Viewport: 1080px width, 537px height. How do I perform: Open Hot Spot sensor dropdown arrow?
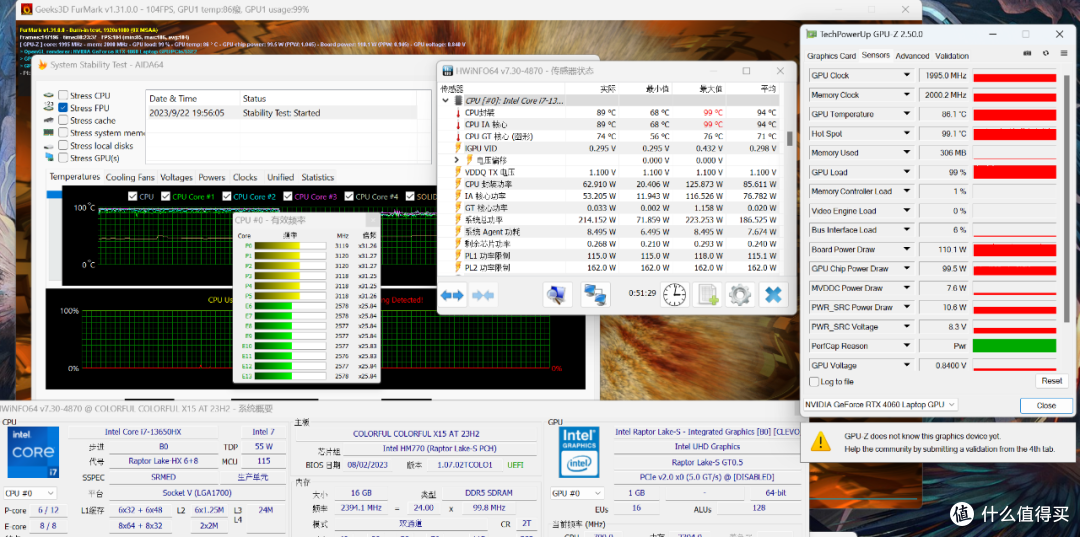click(x=907, y=134)
